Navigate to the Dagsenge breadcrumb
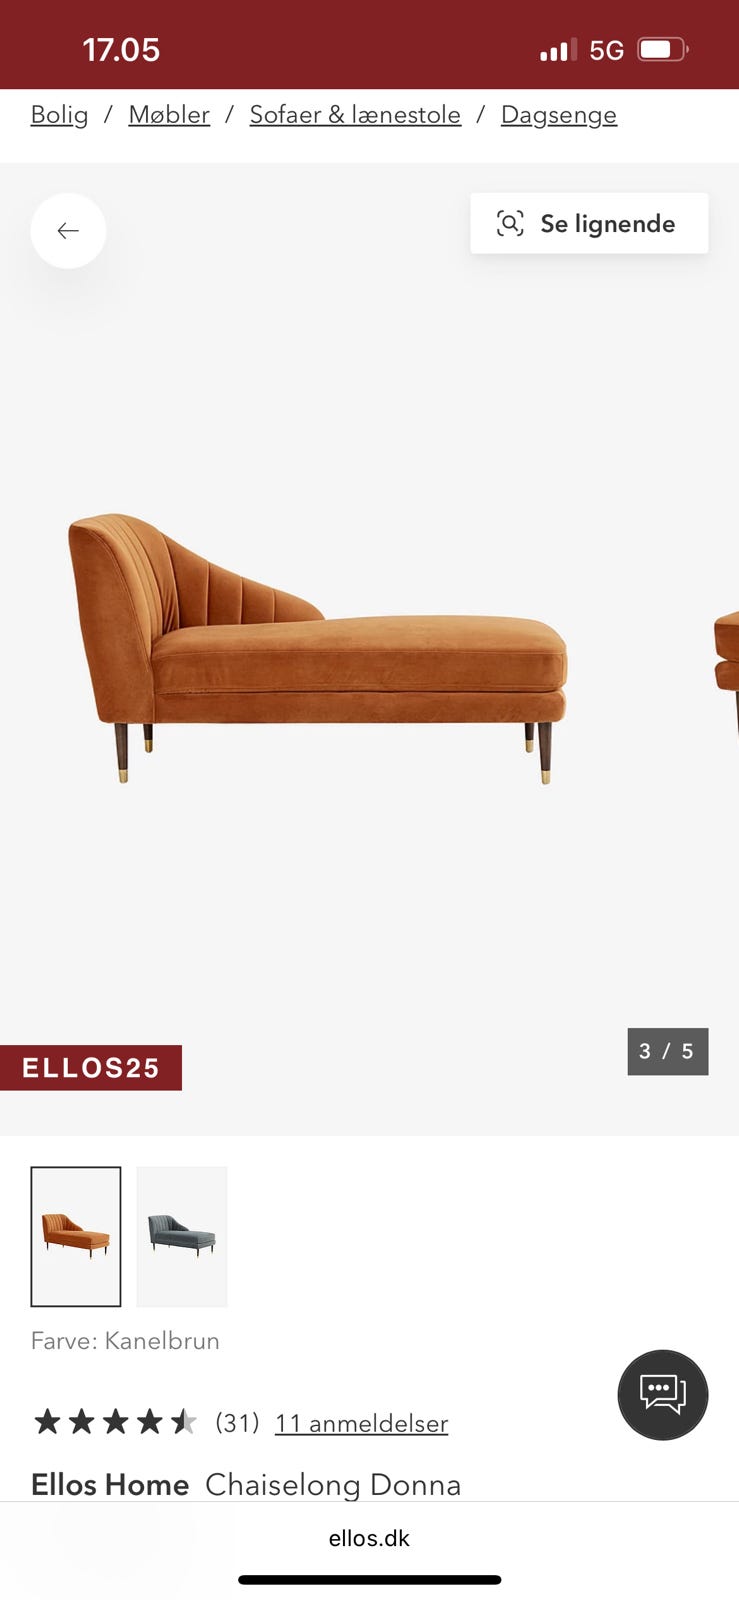This screenshot has width=739, height=1600. pos(559,115)
